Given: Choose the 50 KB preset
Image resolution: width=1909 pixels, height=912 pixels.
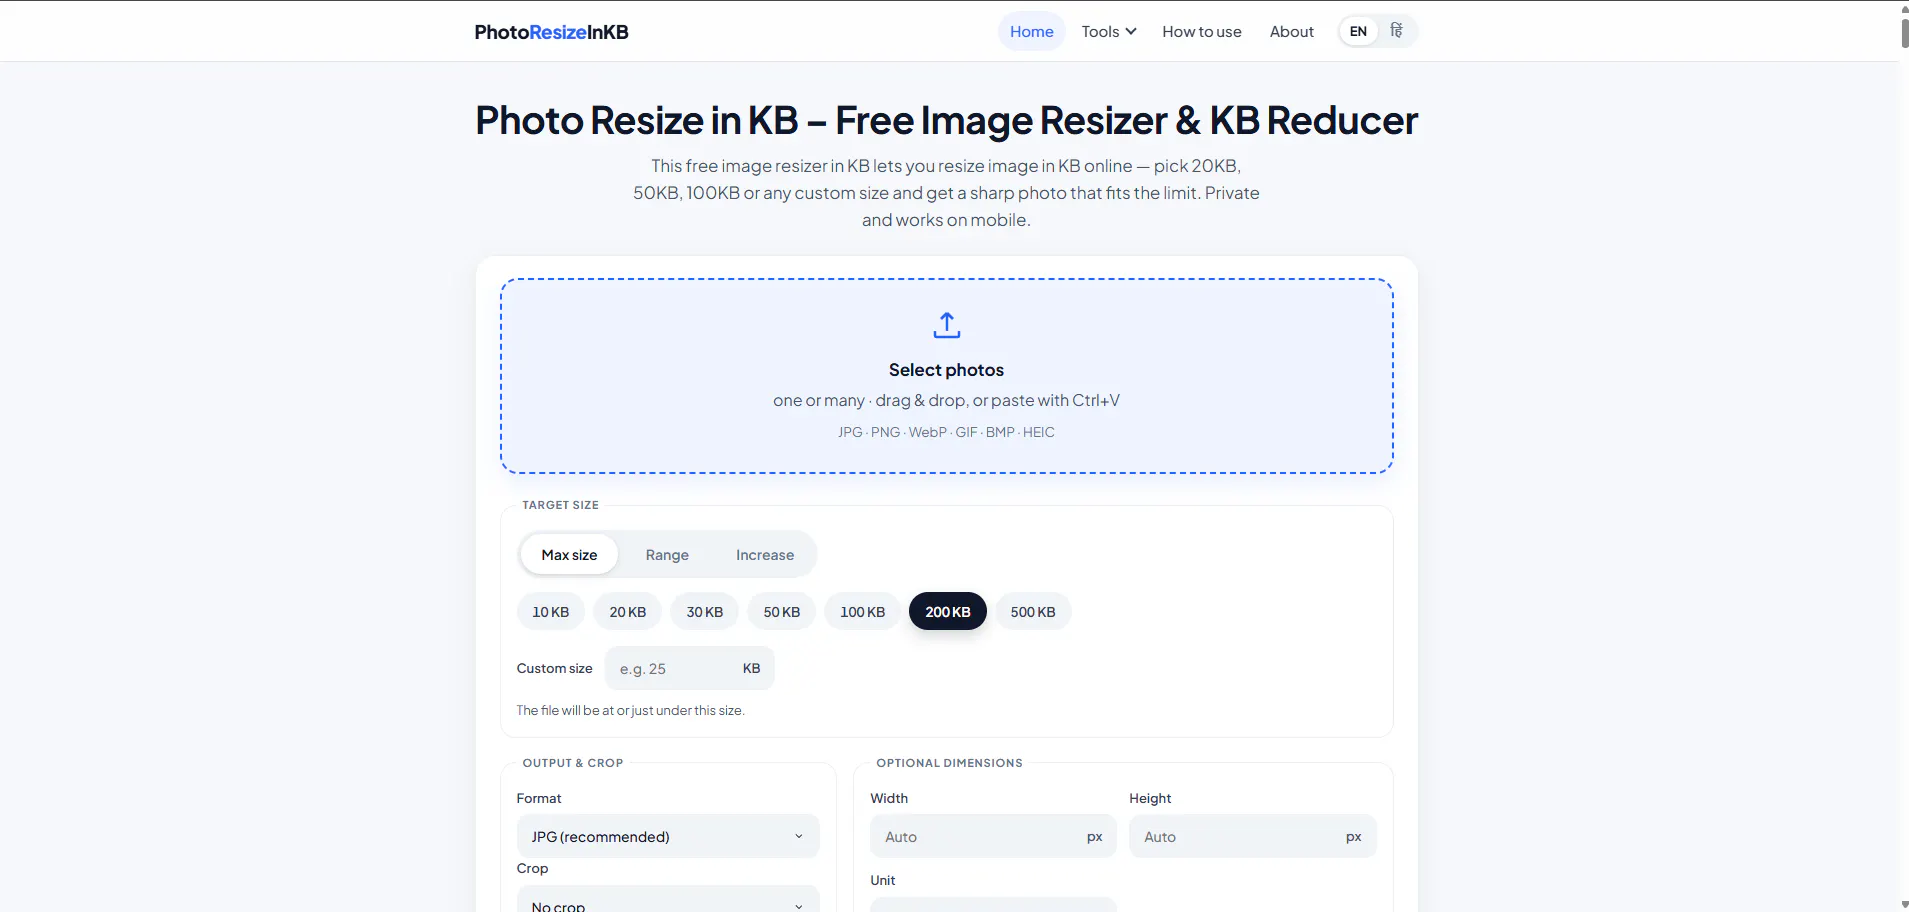Looking at the screenshot, I should tap(781, 612).
